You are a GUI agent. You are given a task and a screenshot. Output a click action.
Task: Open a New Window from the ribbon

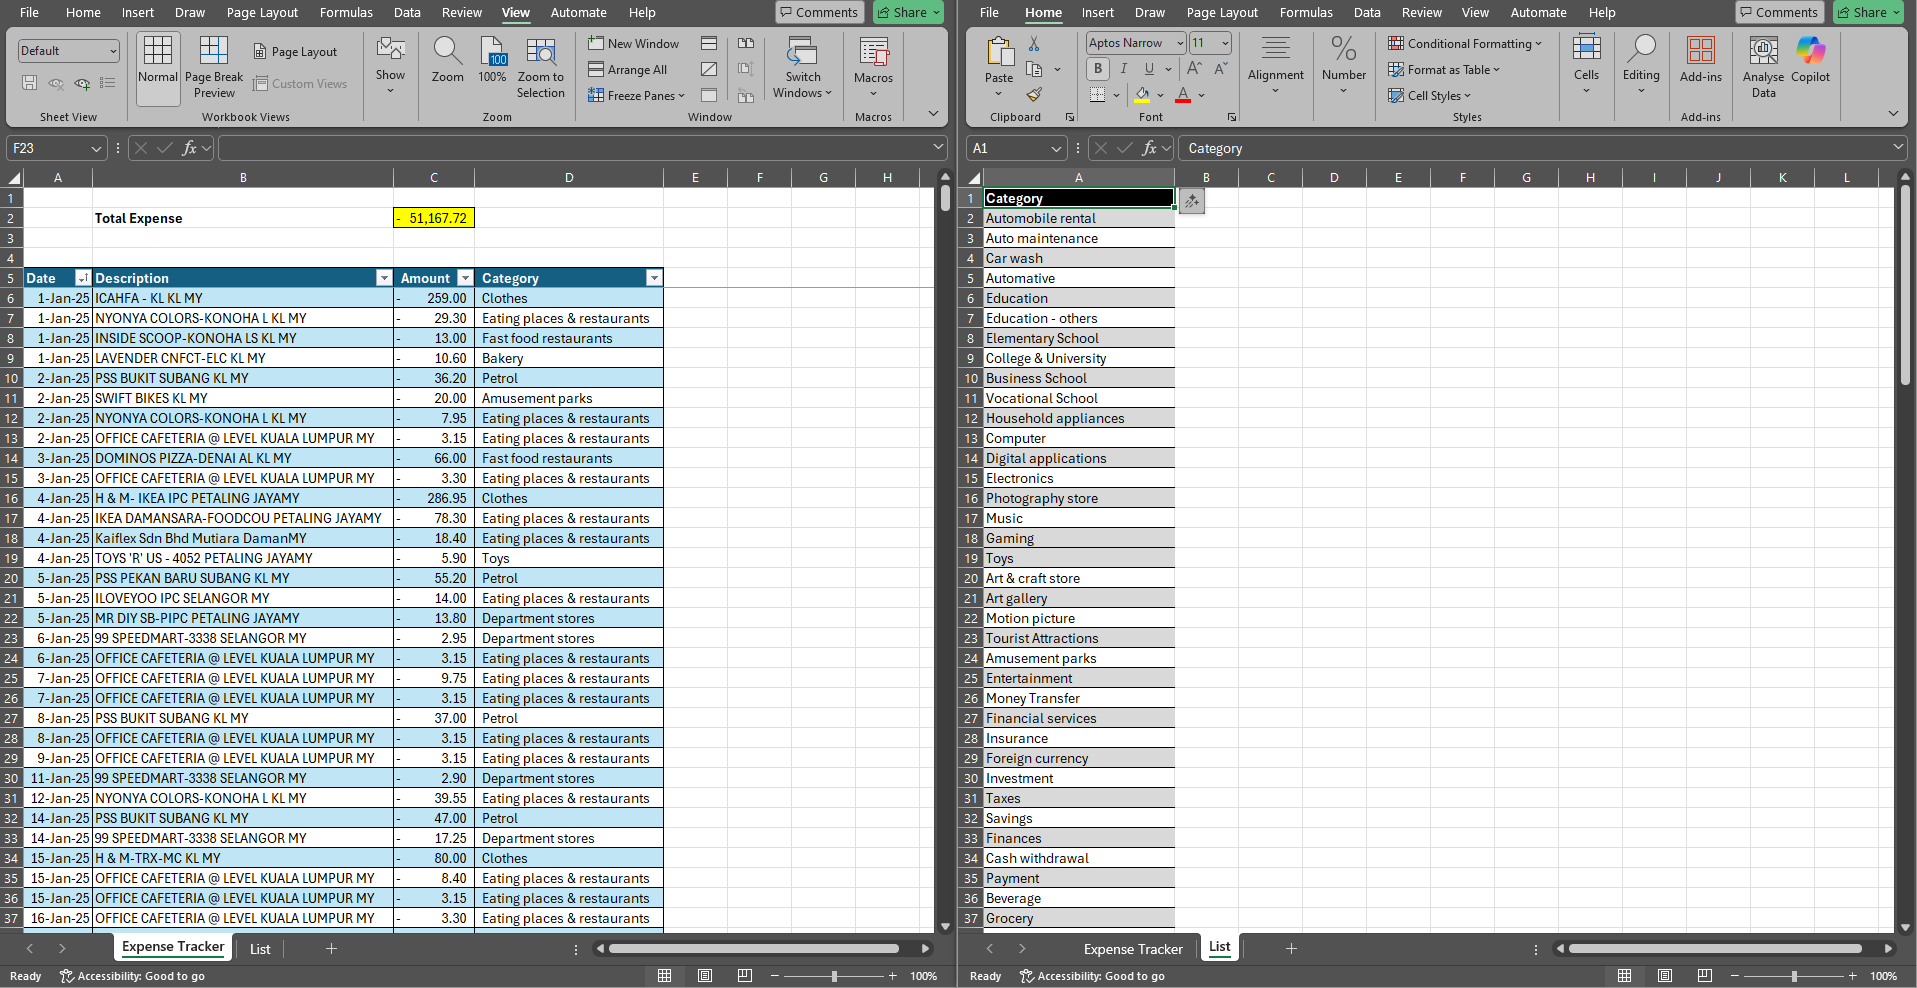tap(634, 44)
